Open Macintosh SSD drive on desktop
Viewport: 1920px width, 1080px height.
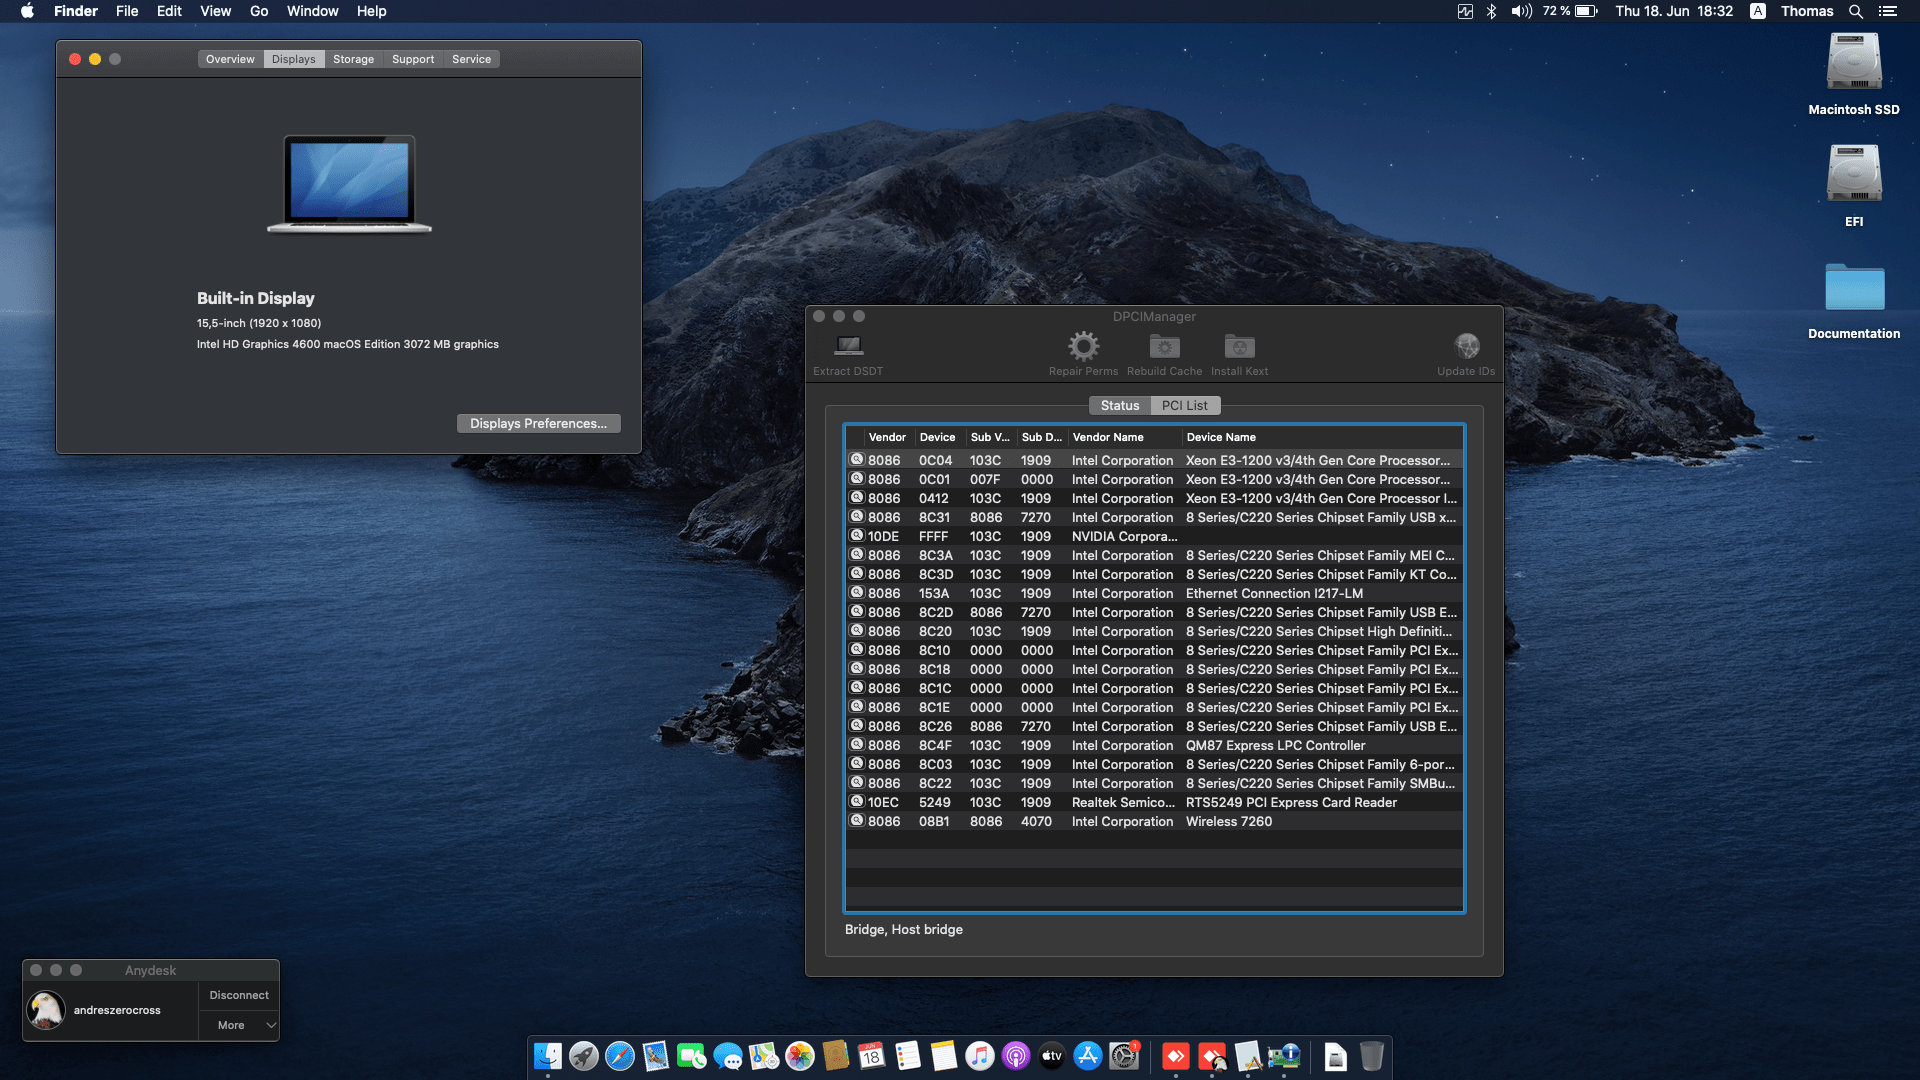1854,75
